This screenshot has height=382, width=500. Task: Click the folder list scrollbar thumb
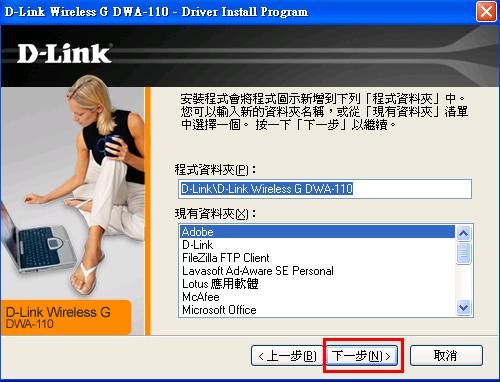464,253
